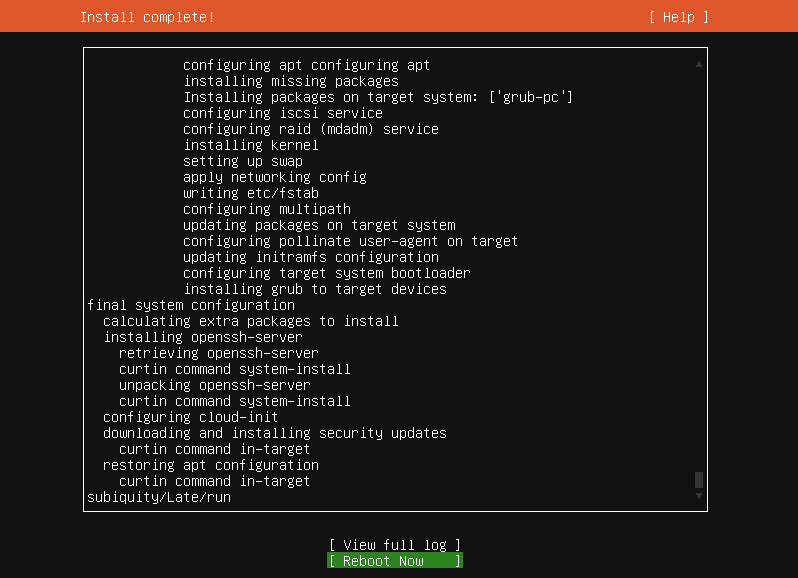
Task: Click line 'retrieving openssh-server'
Action: pos(219,353)
